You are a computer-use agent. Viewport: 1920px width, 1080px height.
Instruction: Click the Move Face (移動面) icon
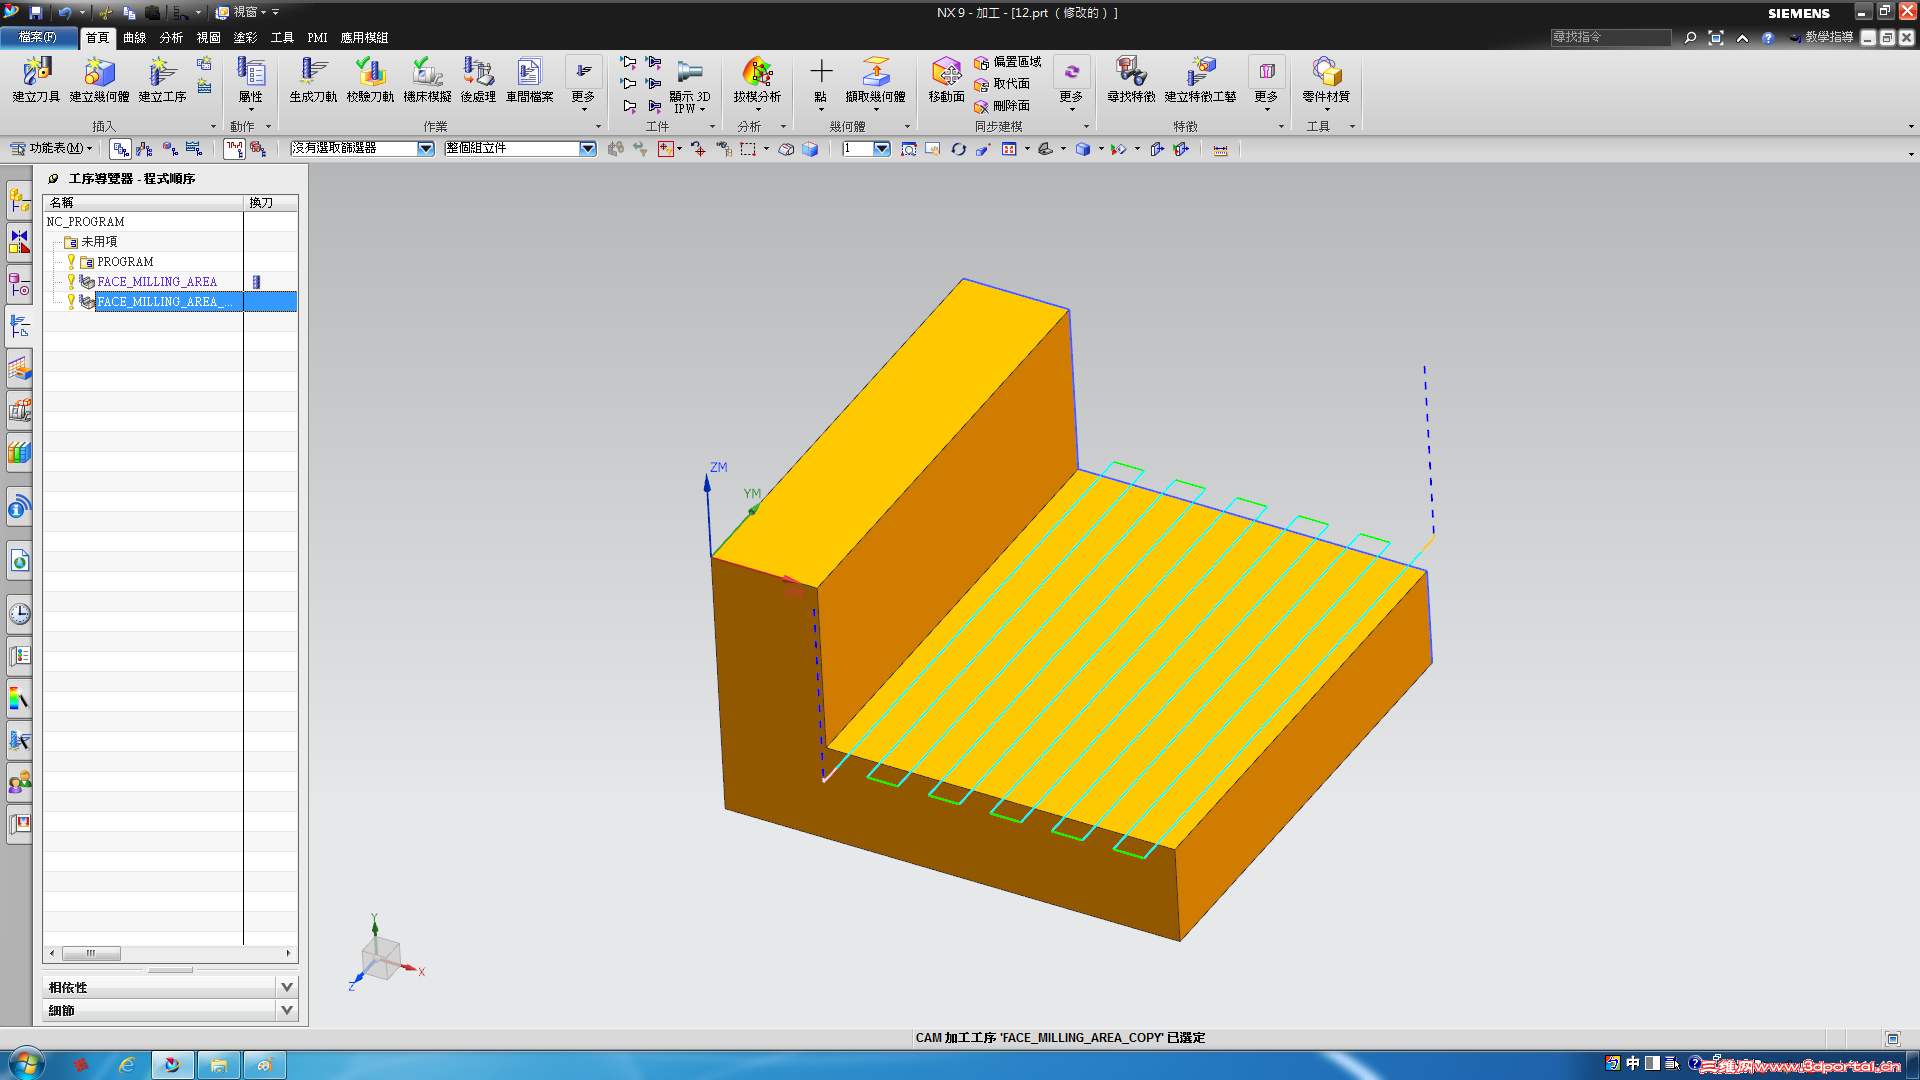point(946,78)
